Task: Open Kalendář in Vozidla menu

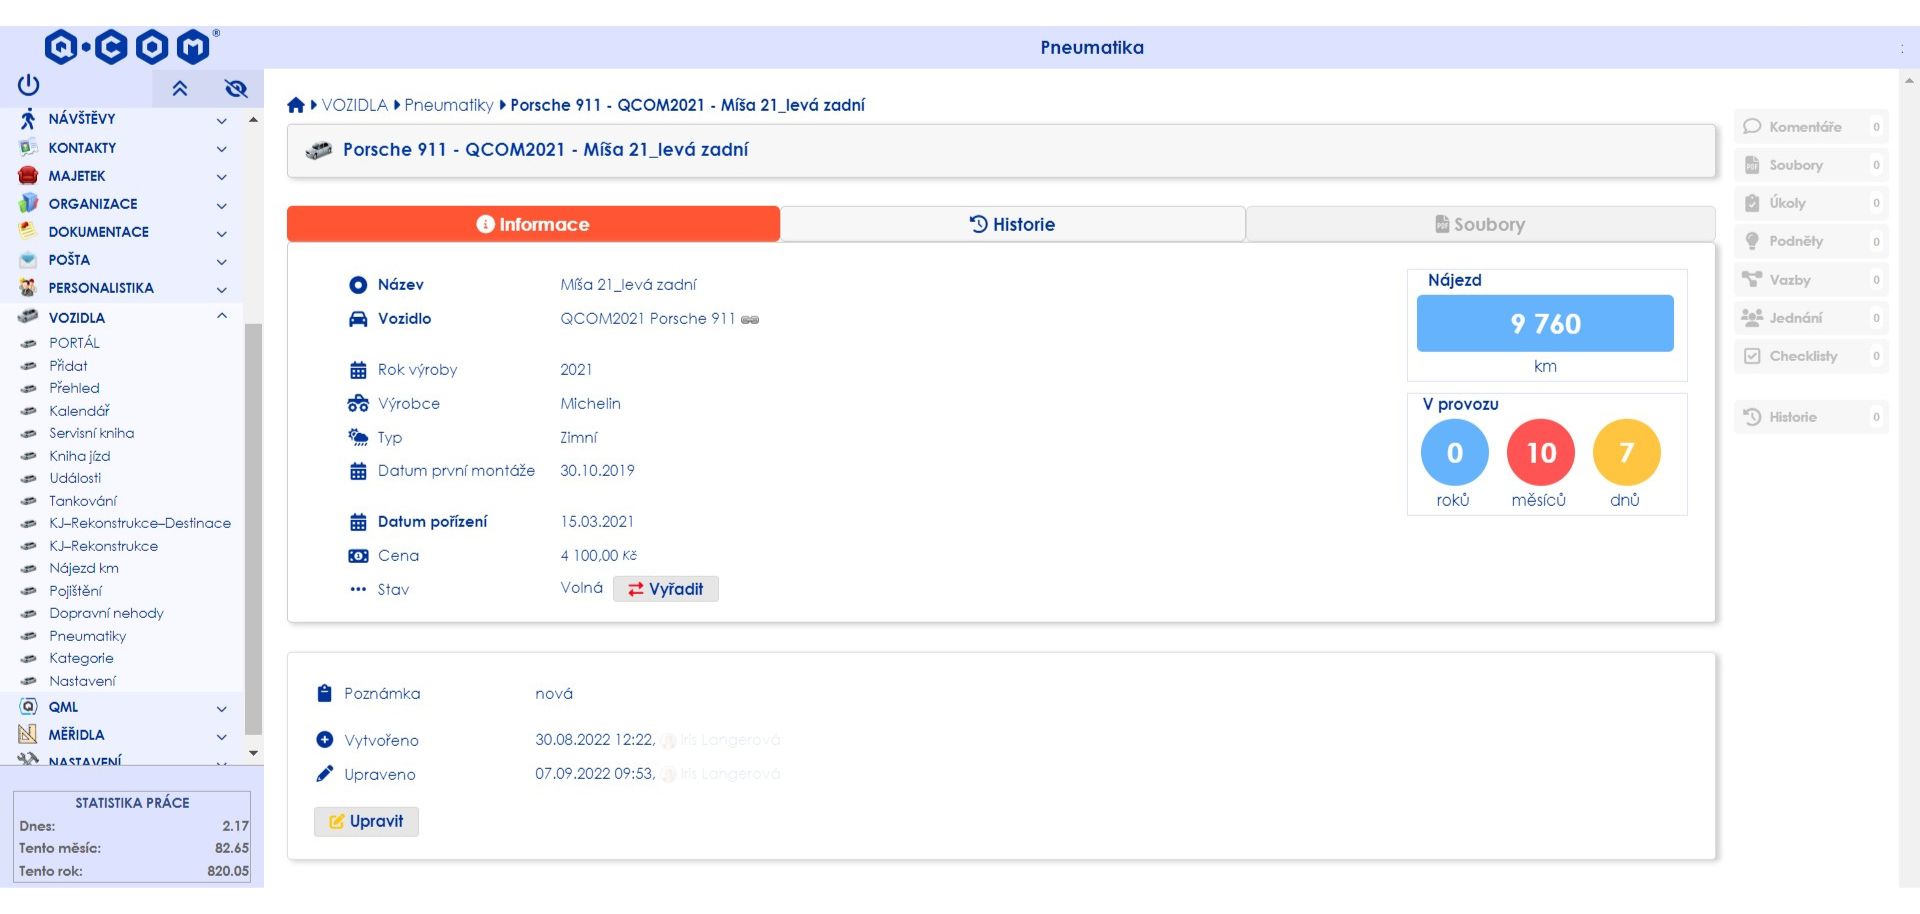Action: [x=79, y=411]
